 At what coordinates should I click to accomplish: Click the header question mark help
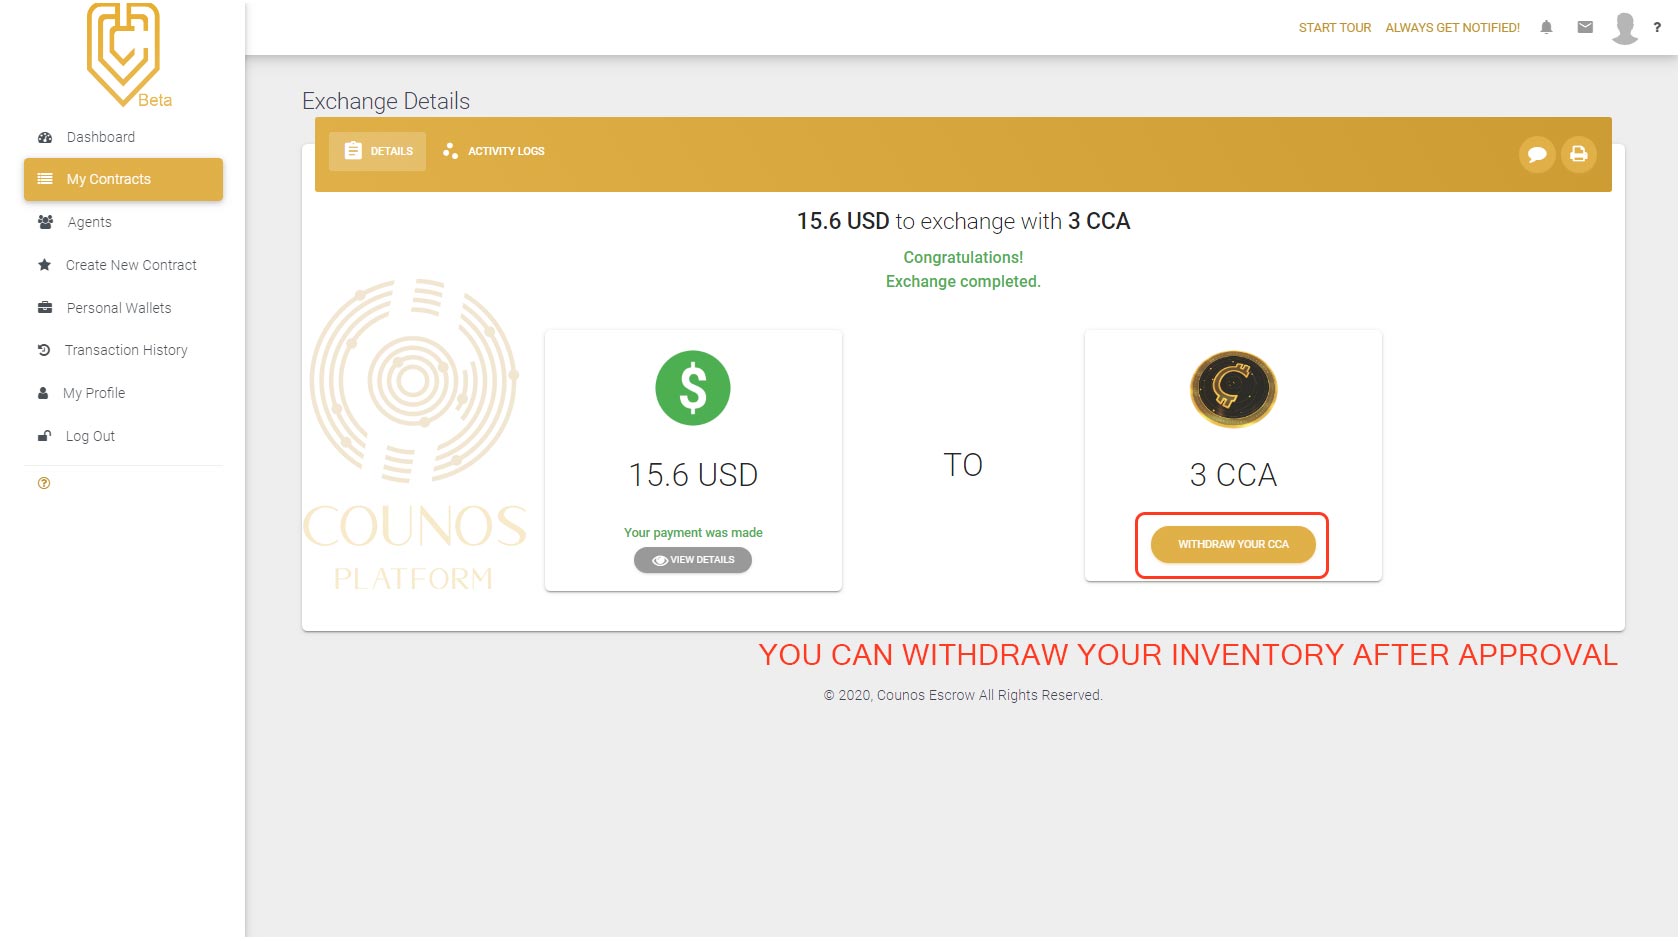tap(1657, 28)
